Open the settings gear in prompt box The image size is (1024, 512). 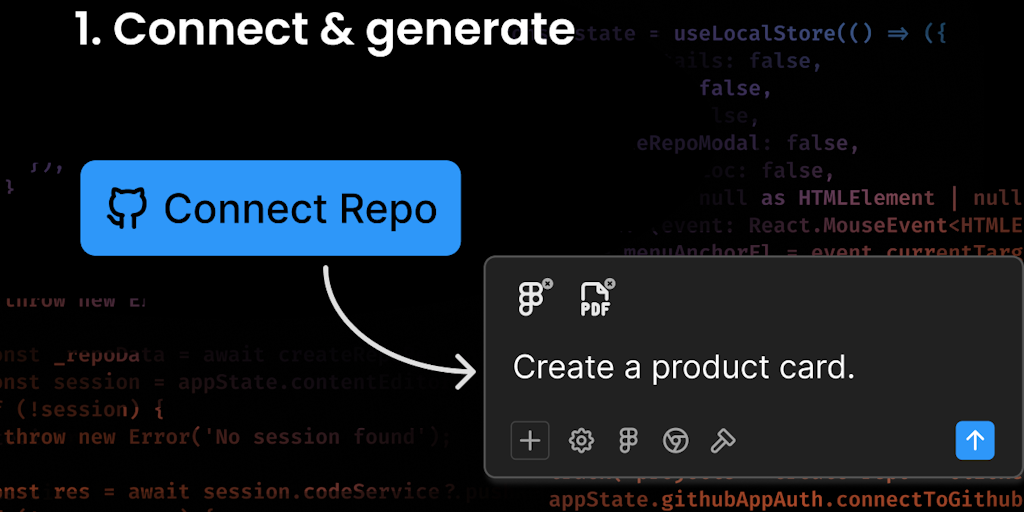click(x=581, y=440)
